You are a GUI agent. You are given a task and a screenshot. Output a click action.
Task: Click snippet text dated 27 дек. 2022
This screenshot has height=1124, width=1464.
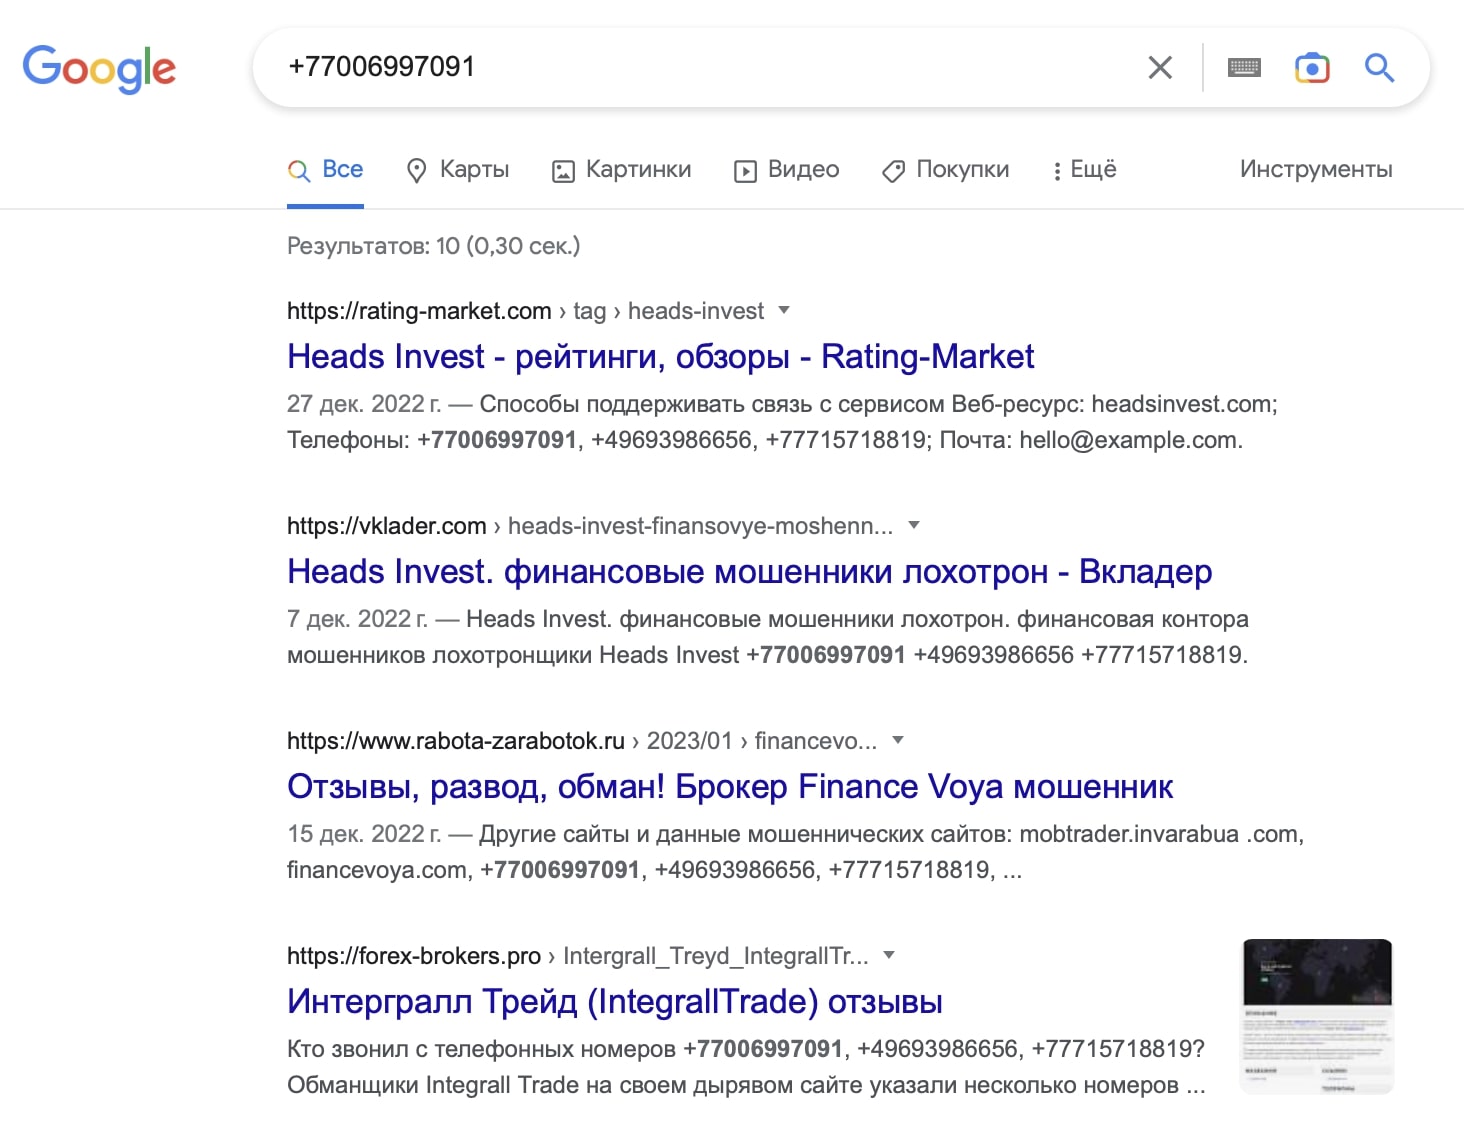pyautogui.click(x=782, y=422)
